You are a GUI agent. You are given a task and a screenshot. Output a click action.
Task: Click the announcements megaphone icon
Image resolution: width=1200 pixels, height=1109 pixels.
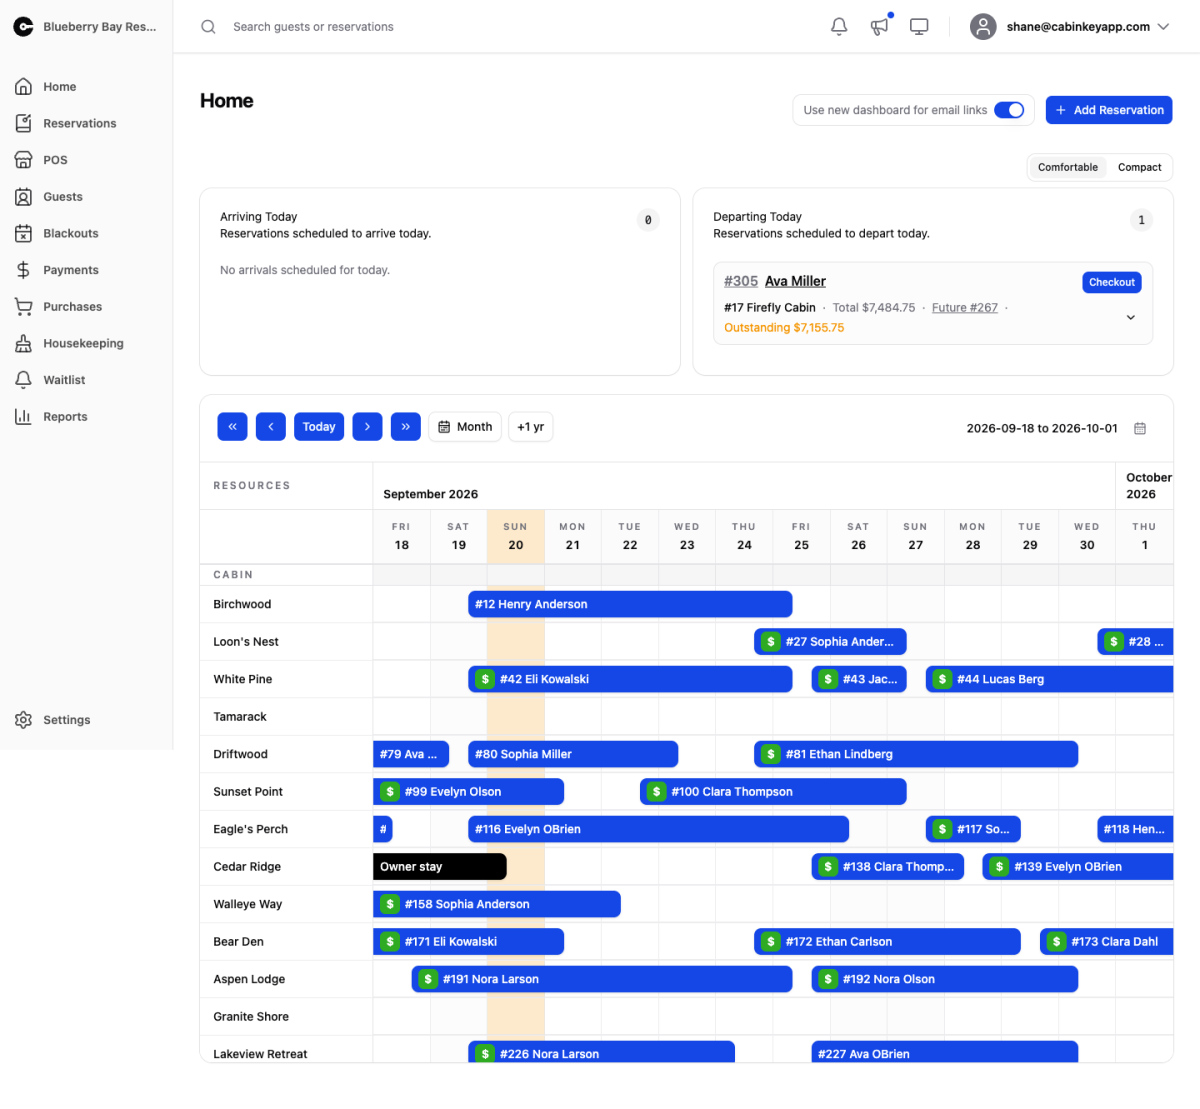(879, 27)
